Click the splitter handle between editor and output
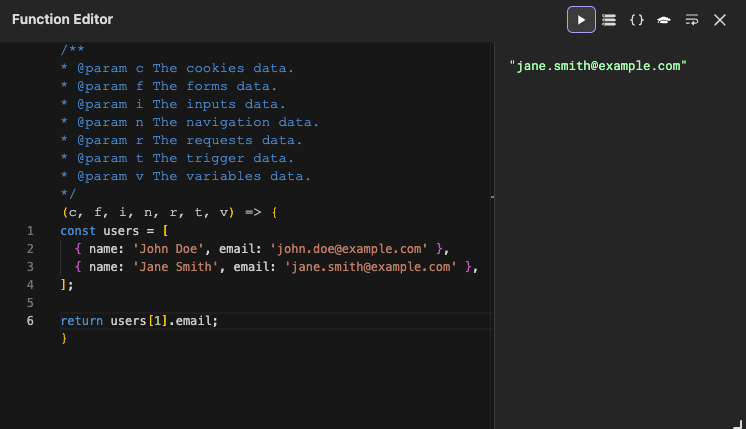 [x=492, y=197]
